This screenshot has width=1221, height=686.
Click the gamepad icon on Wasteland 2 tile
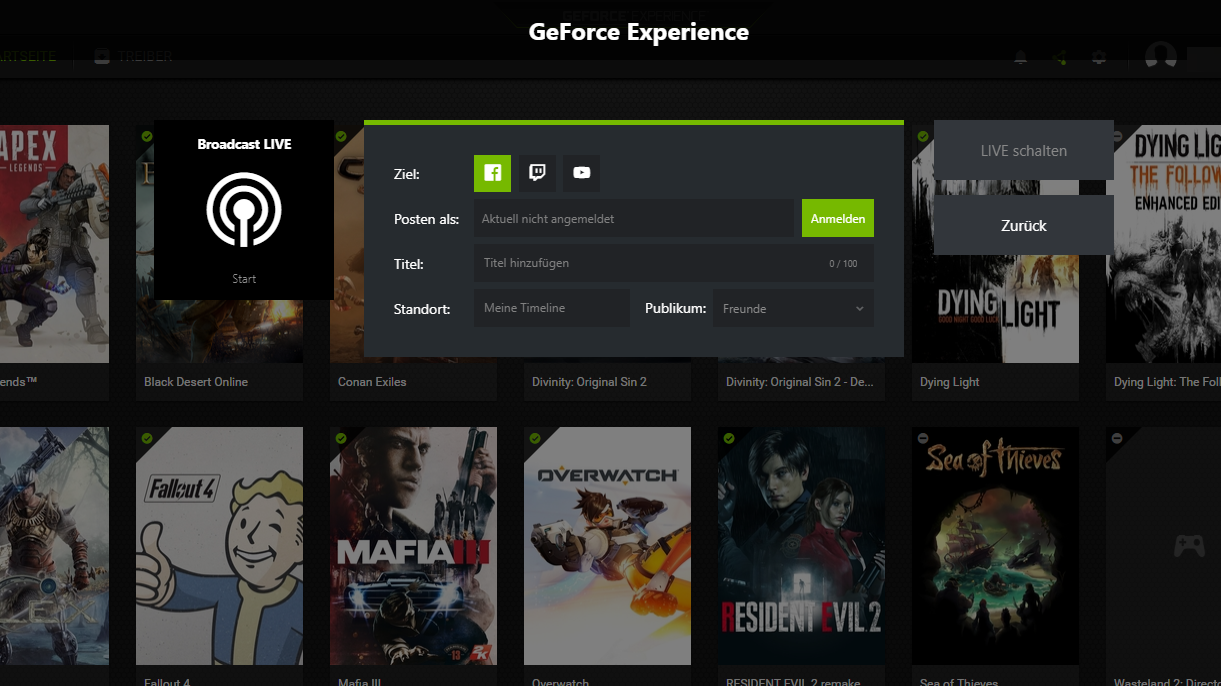[1188, 545]
